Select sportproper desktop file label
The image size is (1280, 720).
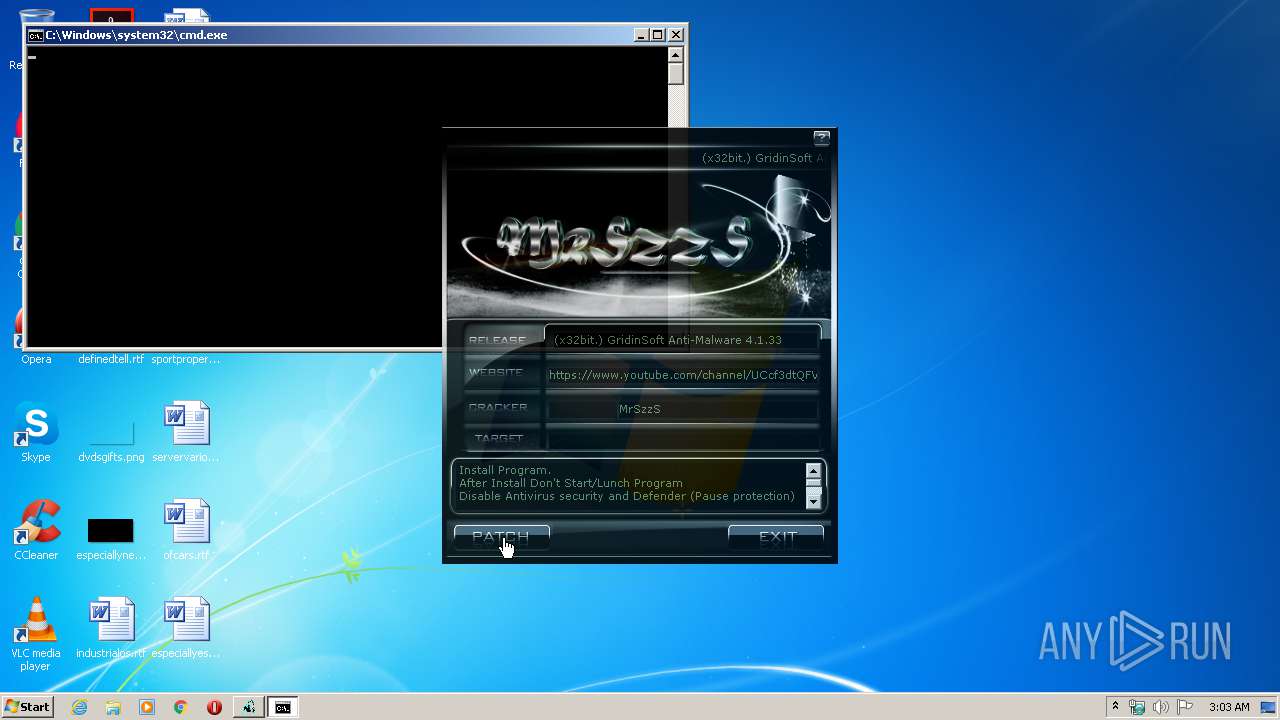point(186,359)
